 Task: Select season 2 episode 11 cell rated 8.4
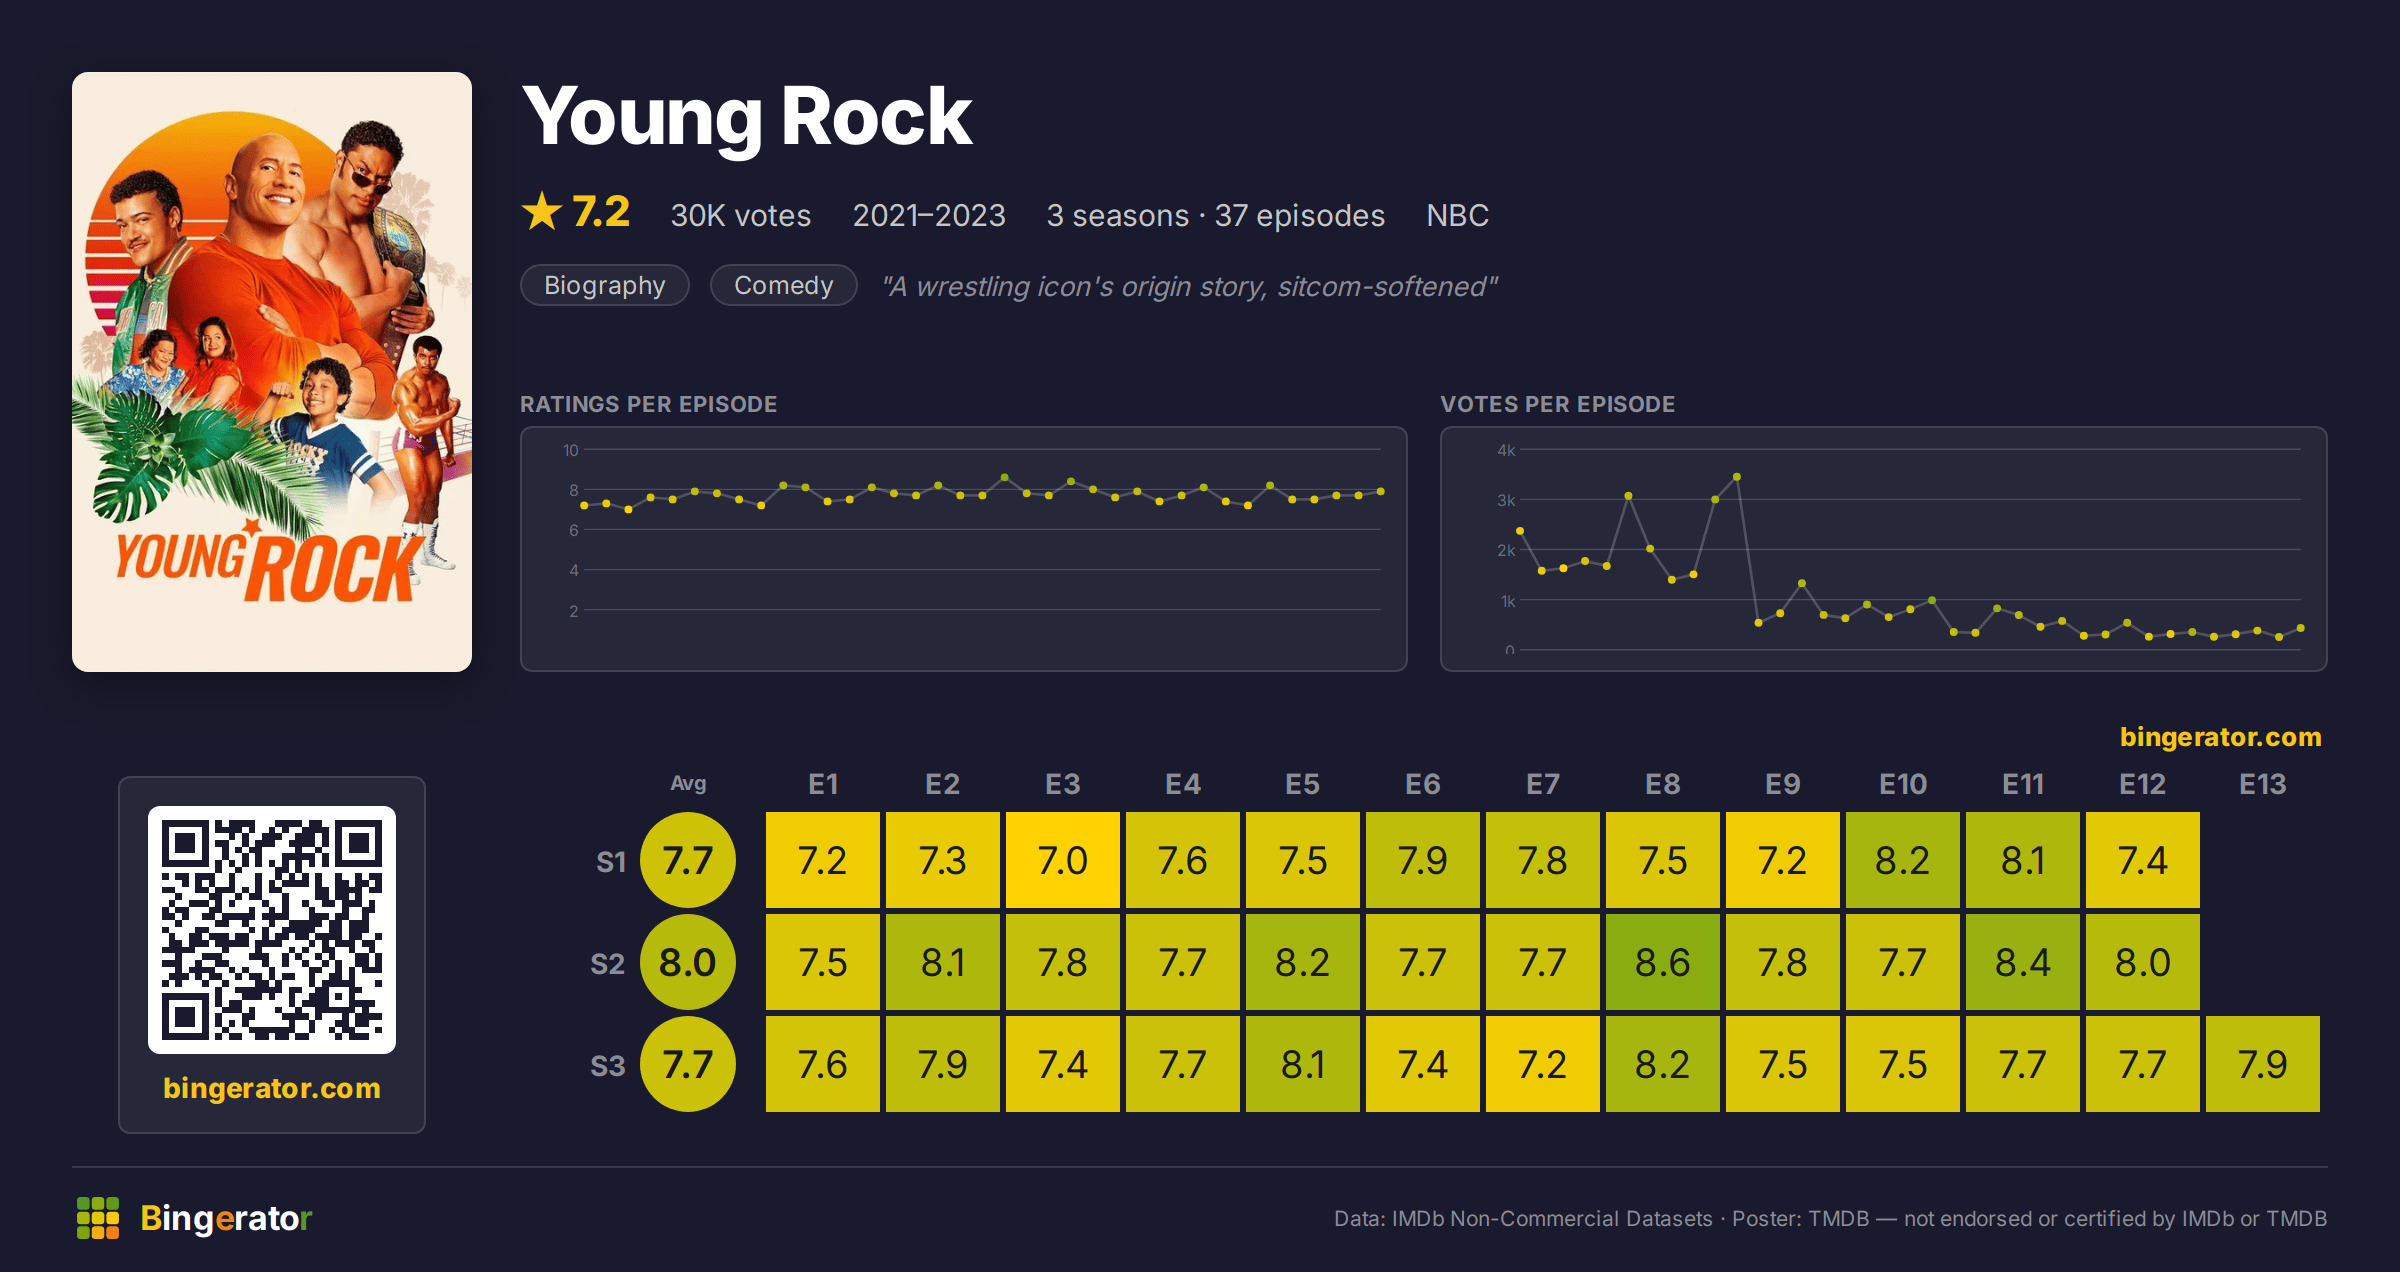tap(2022, 962)
